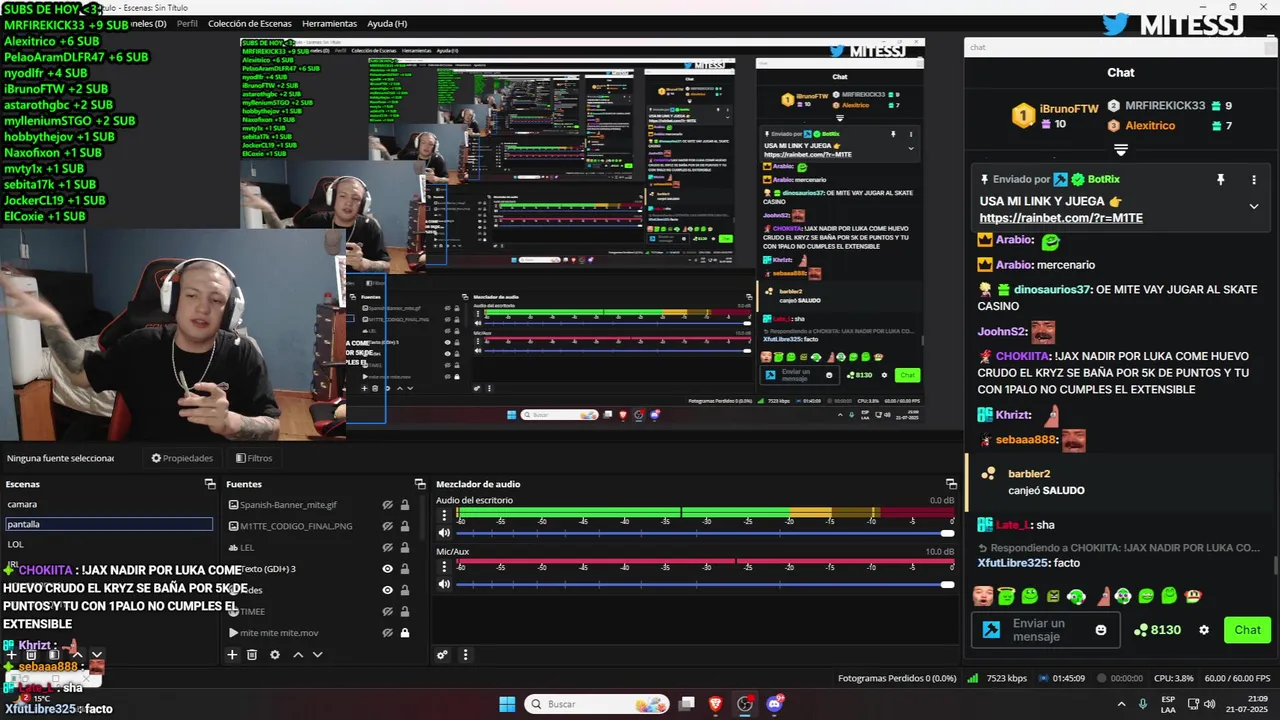Viewport: 1280px width, 720px height.
Task: Delete selected source using the Fuentes trash icon
Action: (252, 655)
